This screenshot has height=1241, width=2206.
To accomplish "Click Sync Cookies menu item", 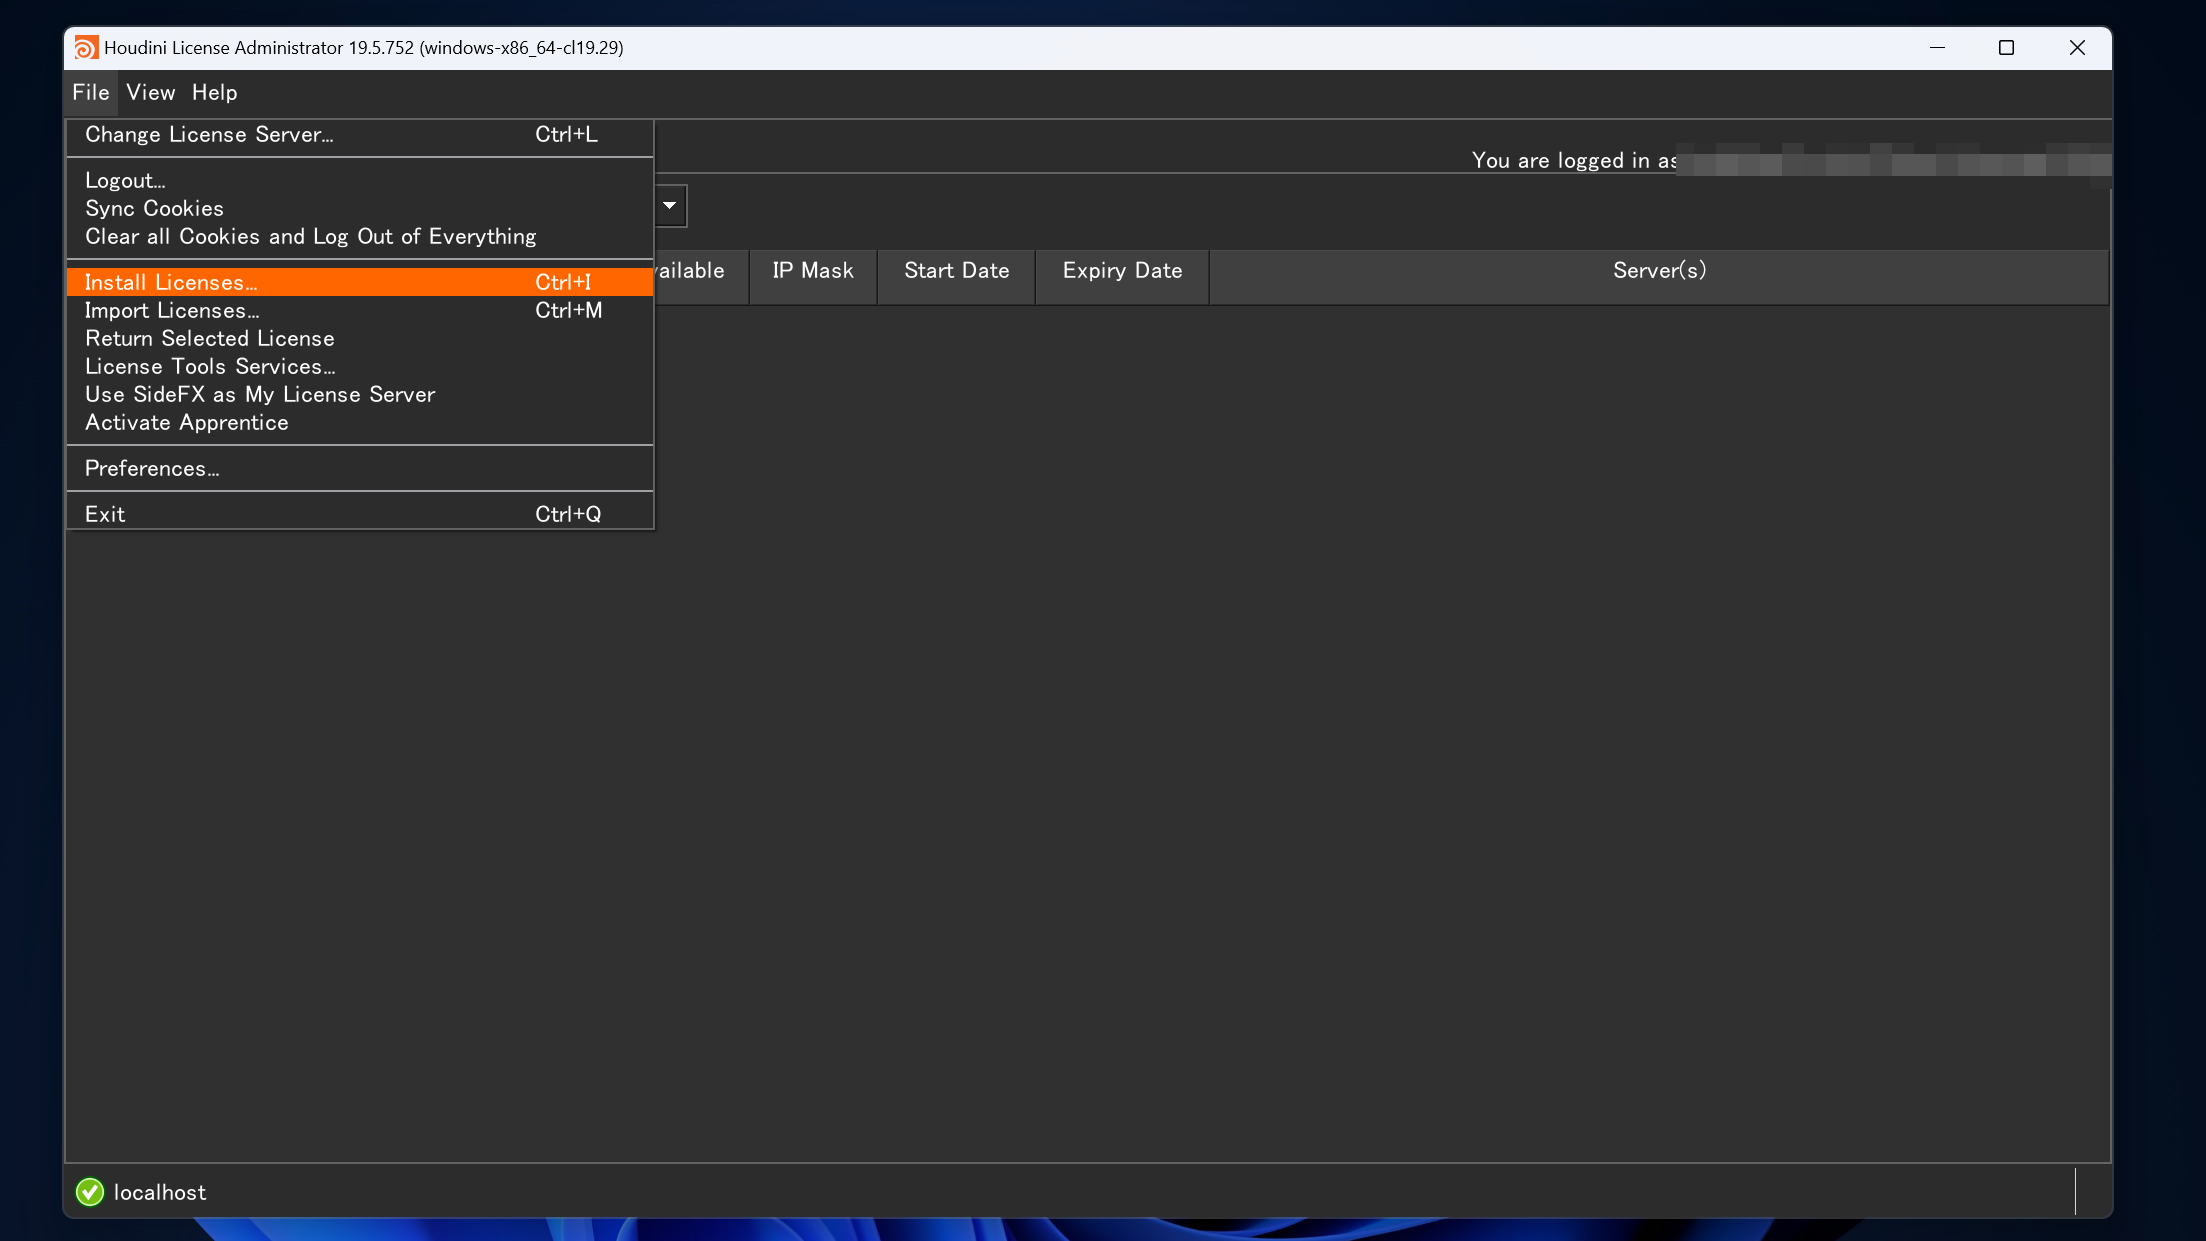I will [360, 208].
